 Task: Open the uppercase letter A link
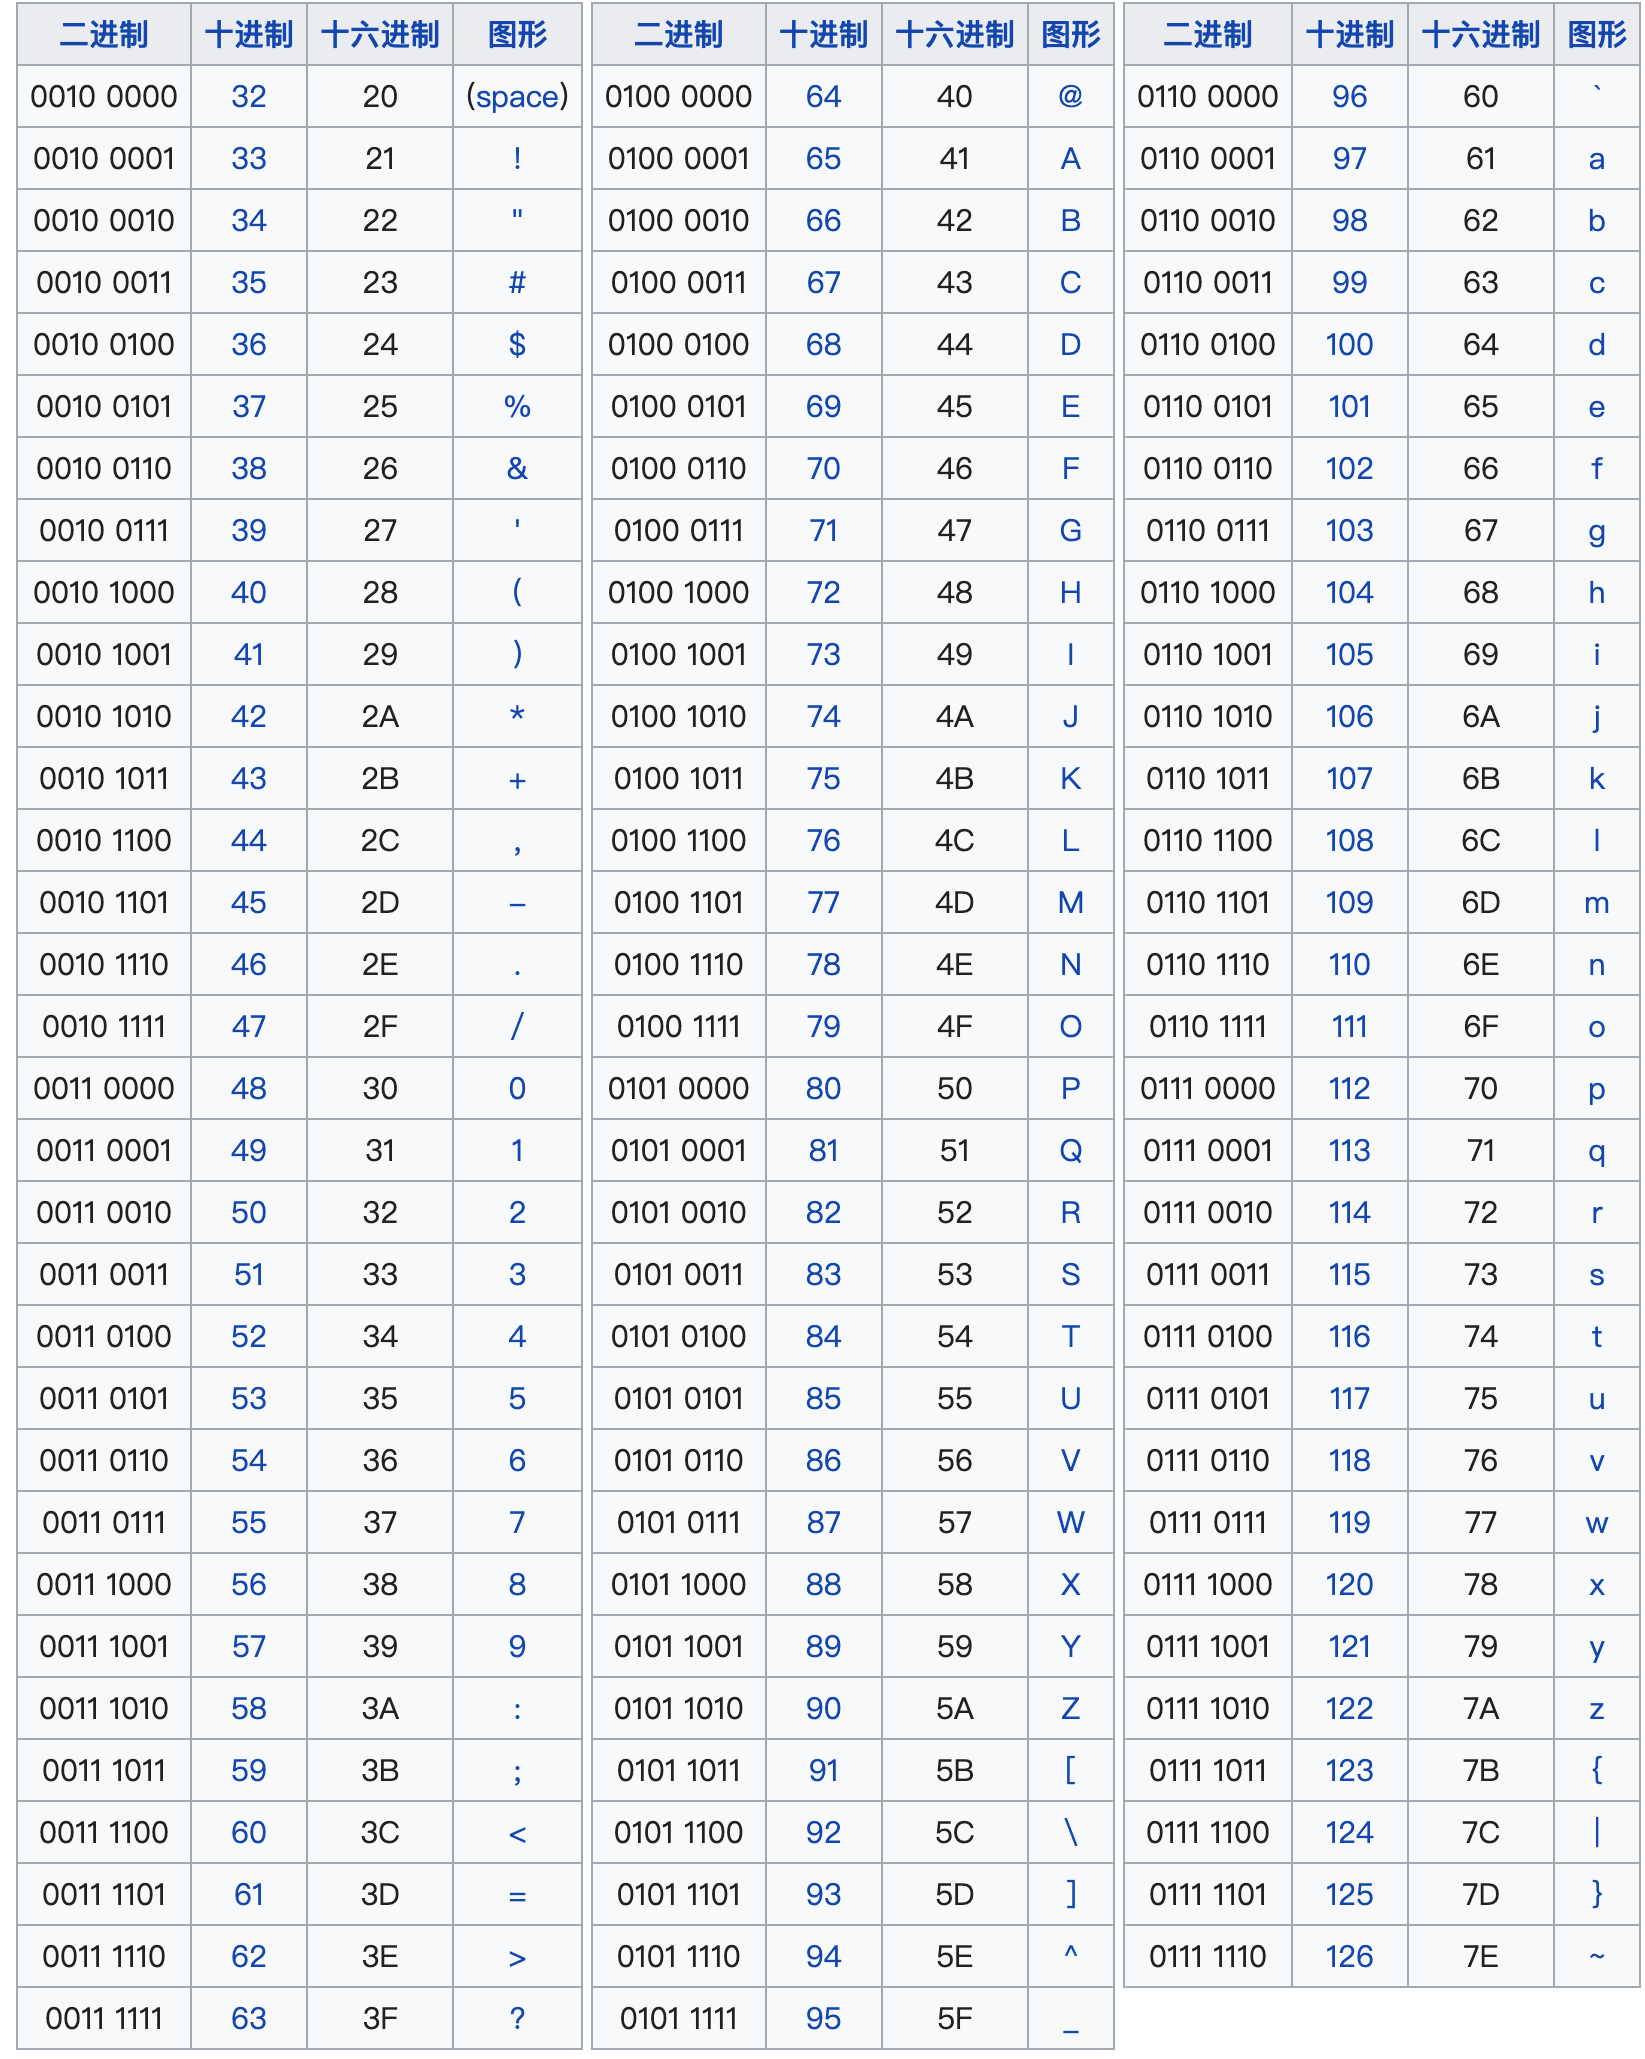pos(1070,159)
